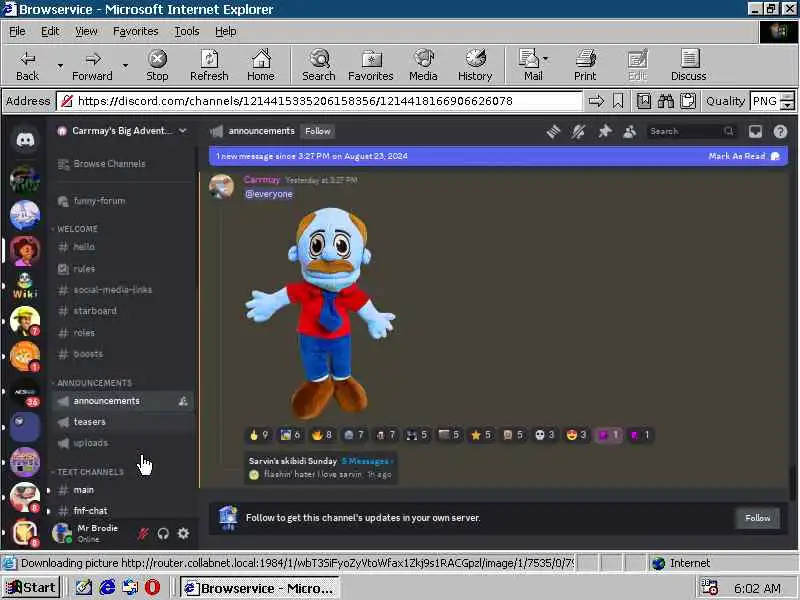Open the Back history dropdown arrow
Viewport: 800px width, 600px height.
(x=60, y=65)
